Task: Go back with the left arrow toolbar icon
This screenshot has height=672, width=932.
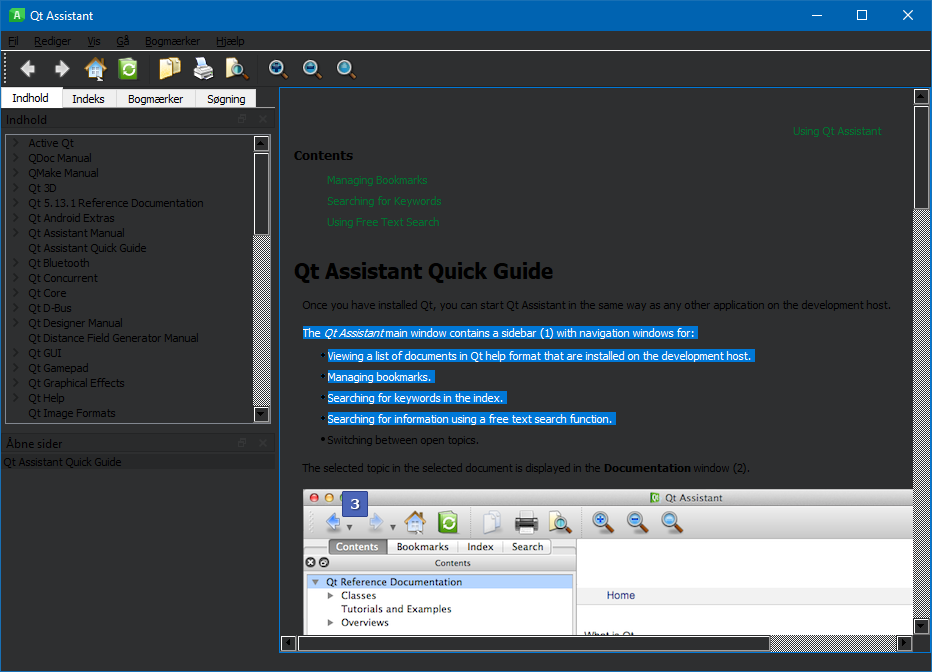Action: pos(28,69)
